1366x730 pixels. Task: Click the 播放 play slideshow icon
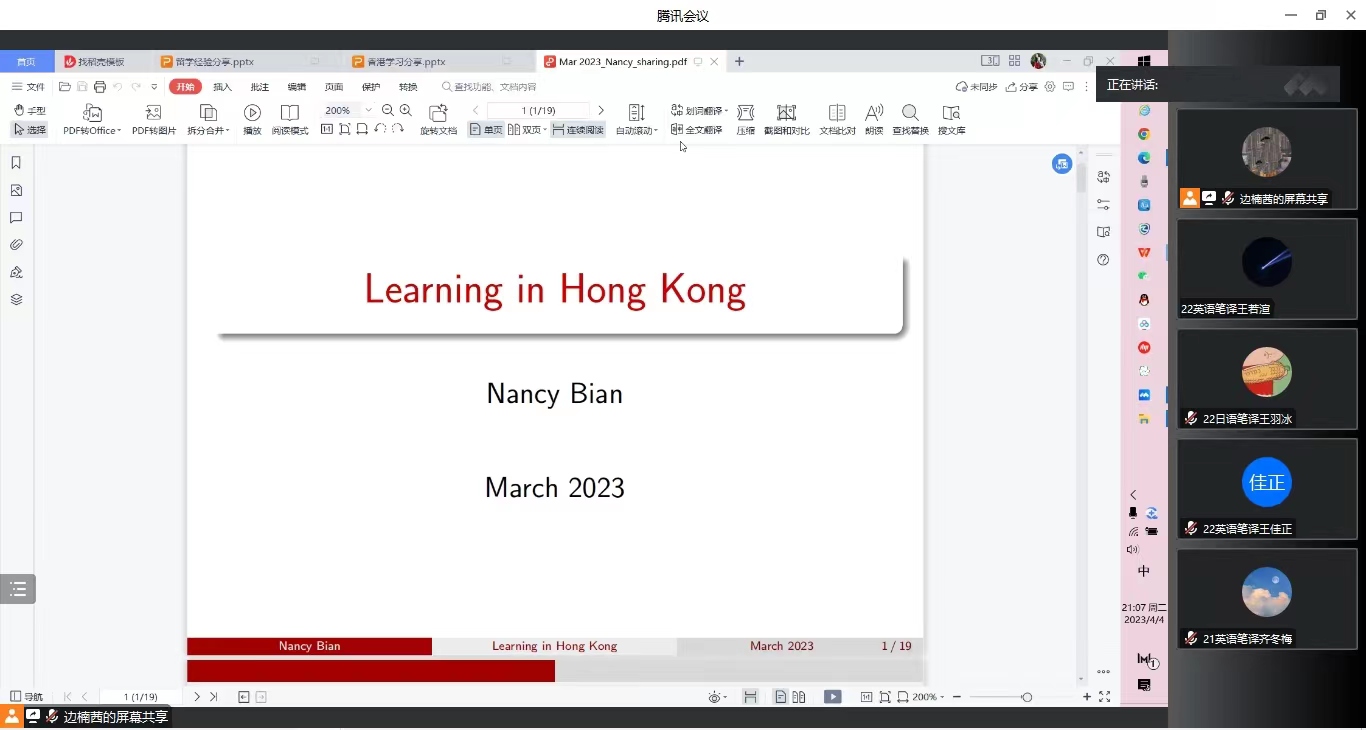252,113
